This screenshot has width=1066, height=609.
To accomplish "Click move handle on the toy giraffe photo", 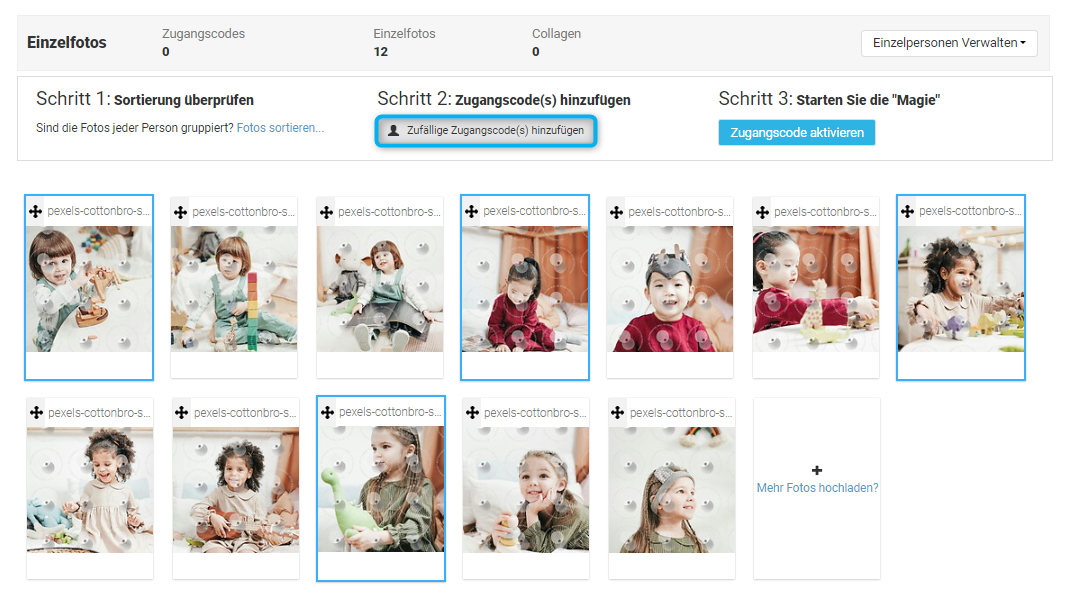I will [x=762, y=212].
